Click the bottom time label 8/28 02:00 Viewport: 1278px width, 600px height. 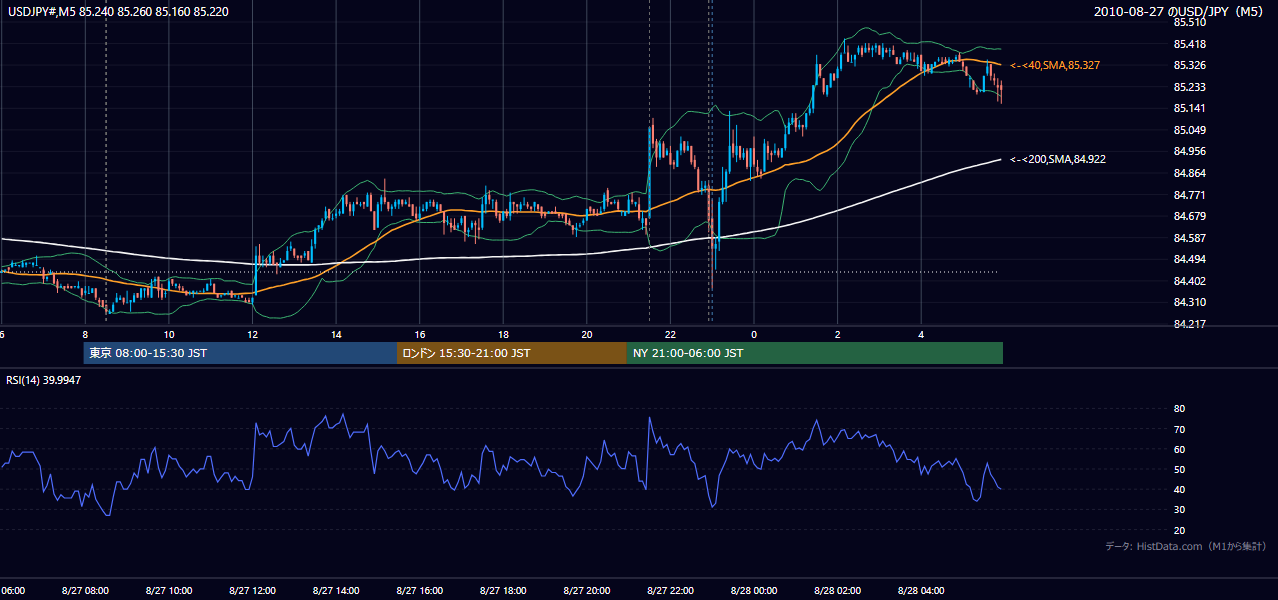point(837,591)
